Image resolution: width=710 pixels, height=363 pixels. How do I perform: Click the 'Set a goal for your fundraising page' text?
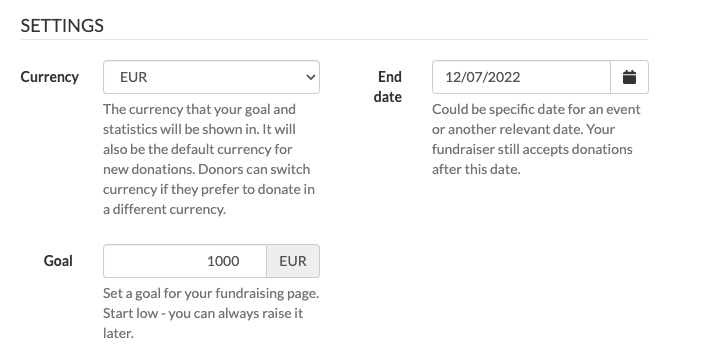pos(211,293)
